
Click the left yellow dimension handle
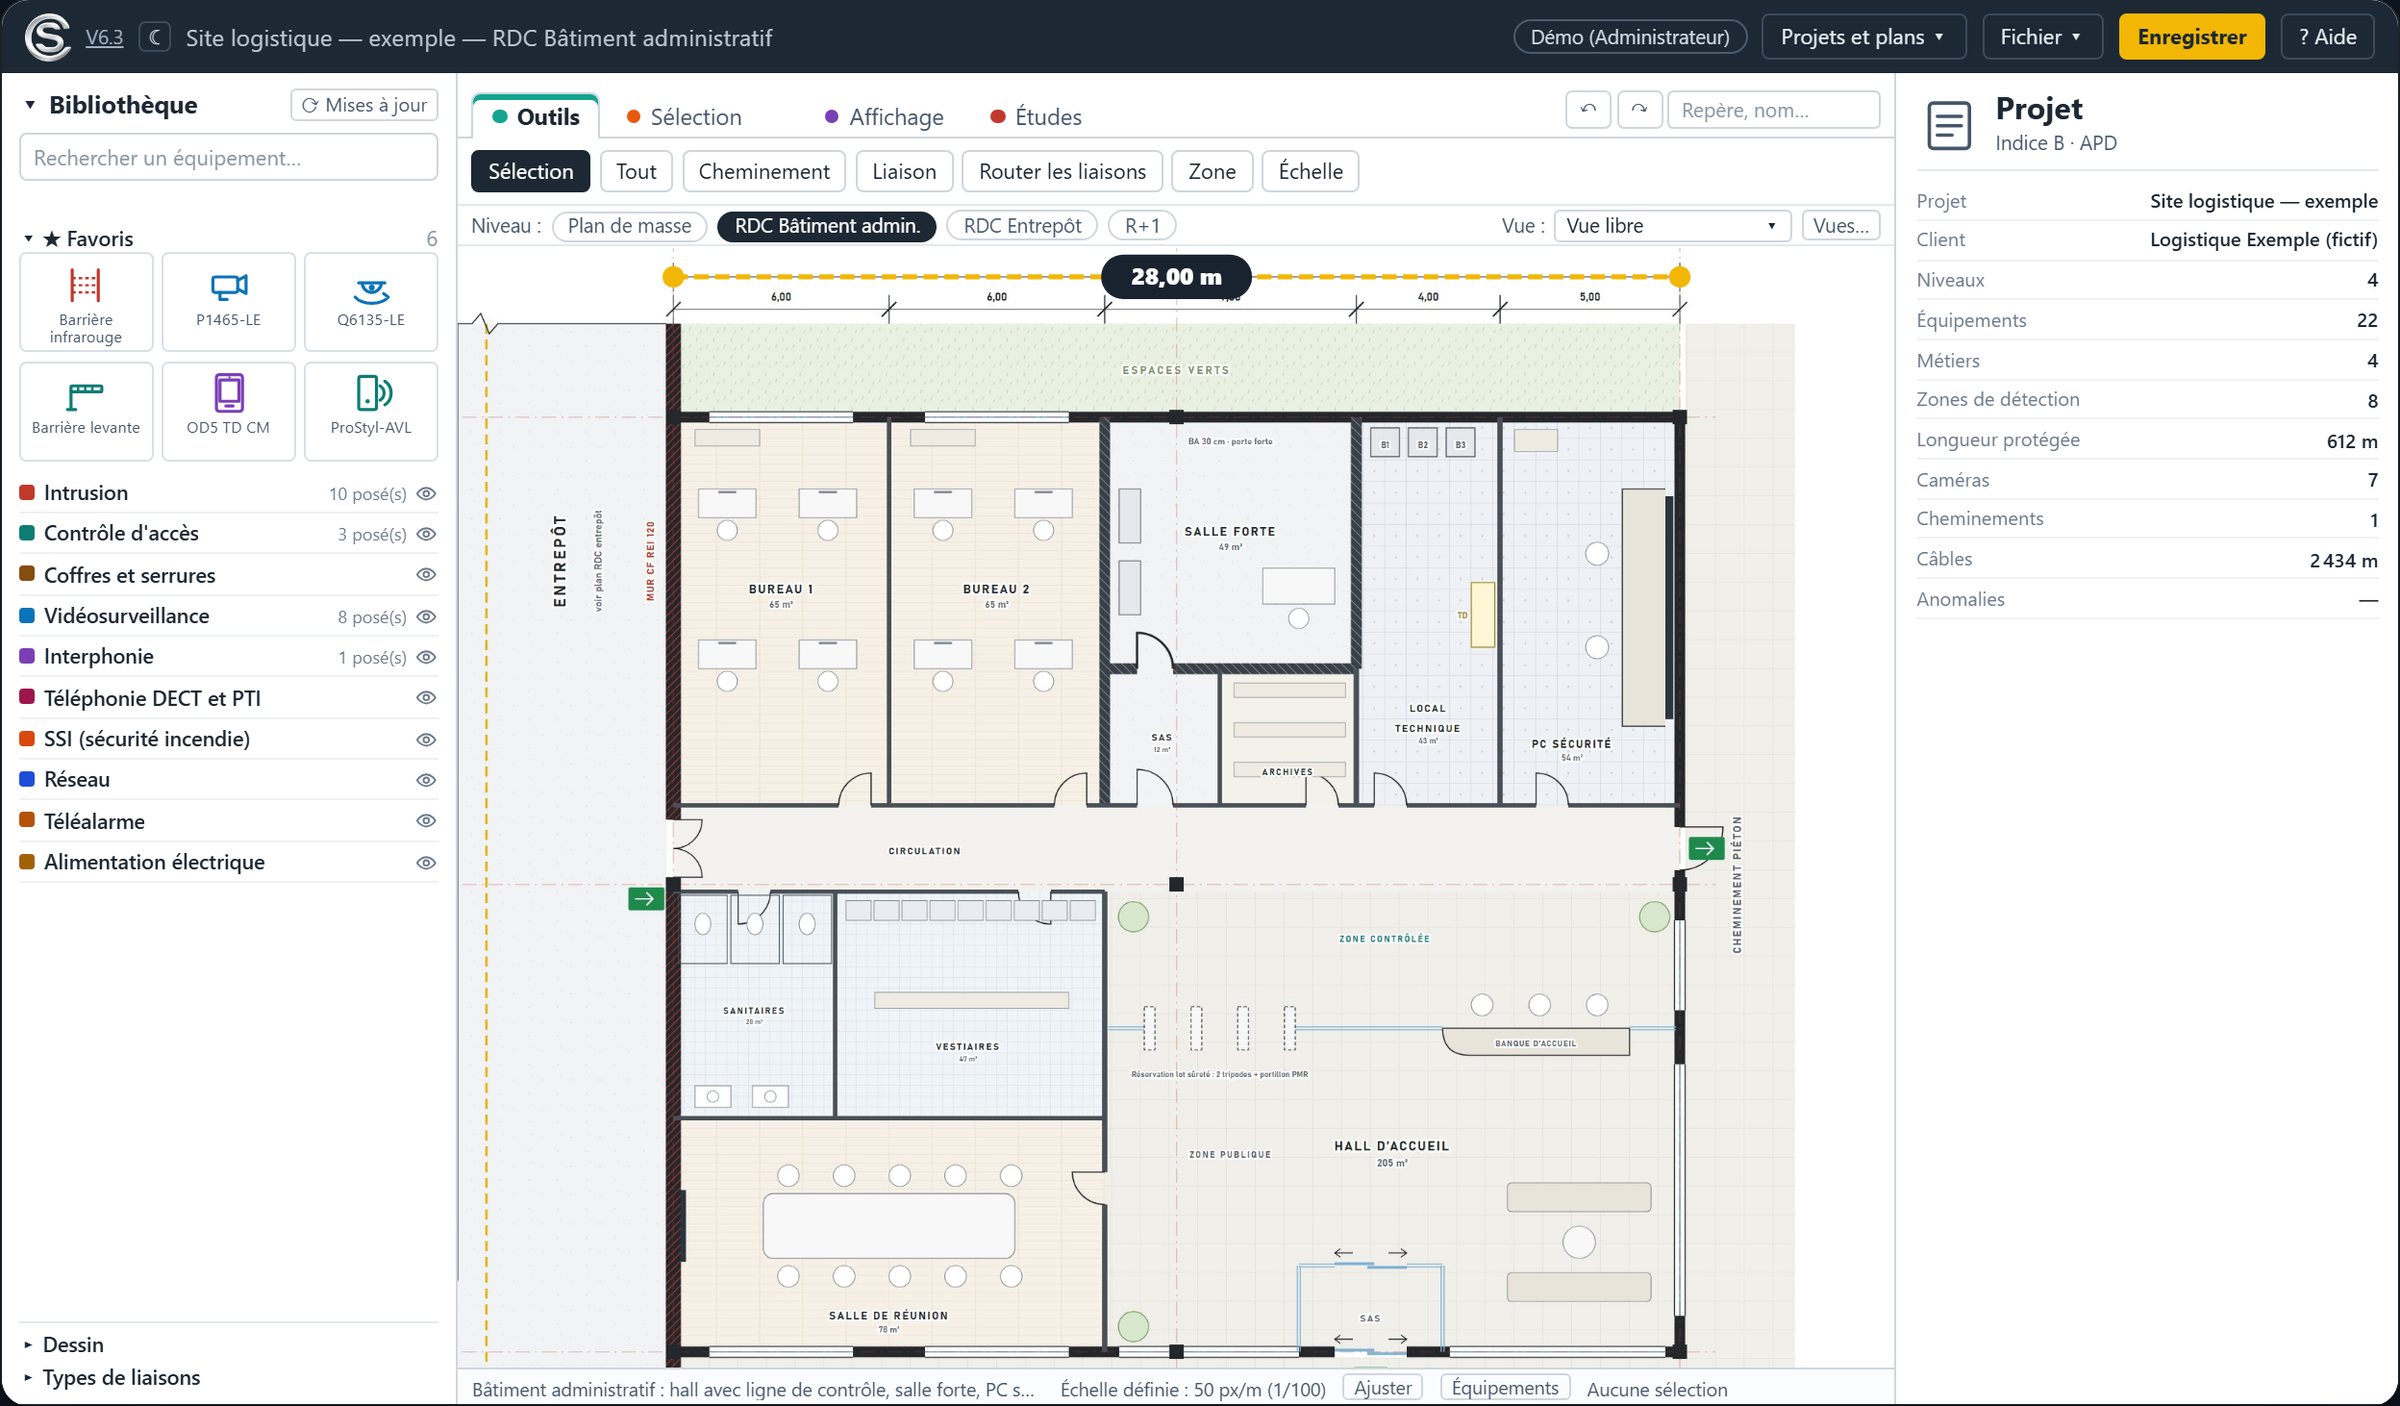click(x=674, y=277)
